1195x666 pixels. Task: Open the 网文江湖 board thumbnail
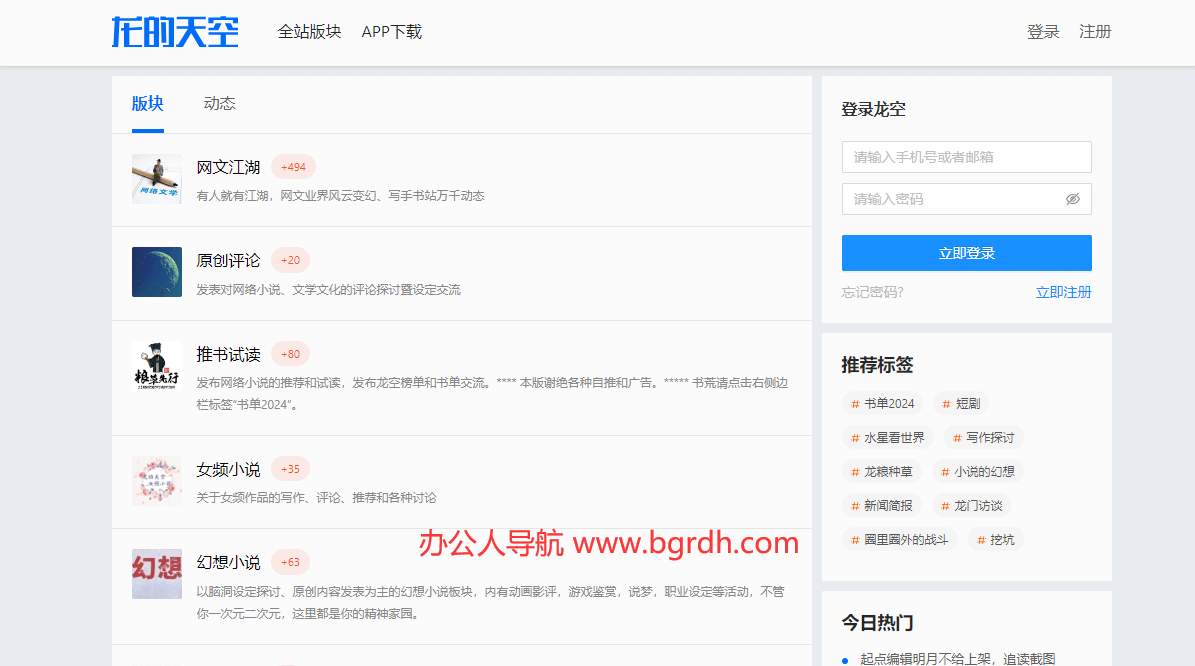(x=157, y=179)
